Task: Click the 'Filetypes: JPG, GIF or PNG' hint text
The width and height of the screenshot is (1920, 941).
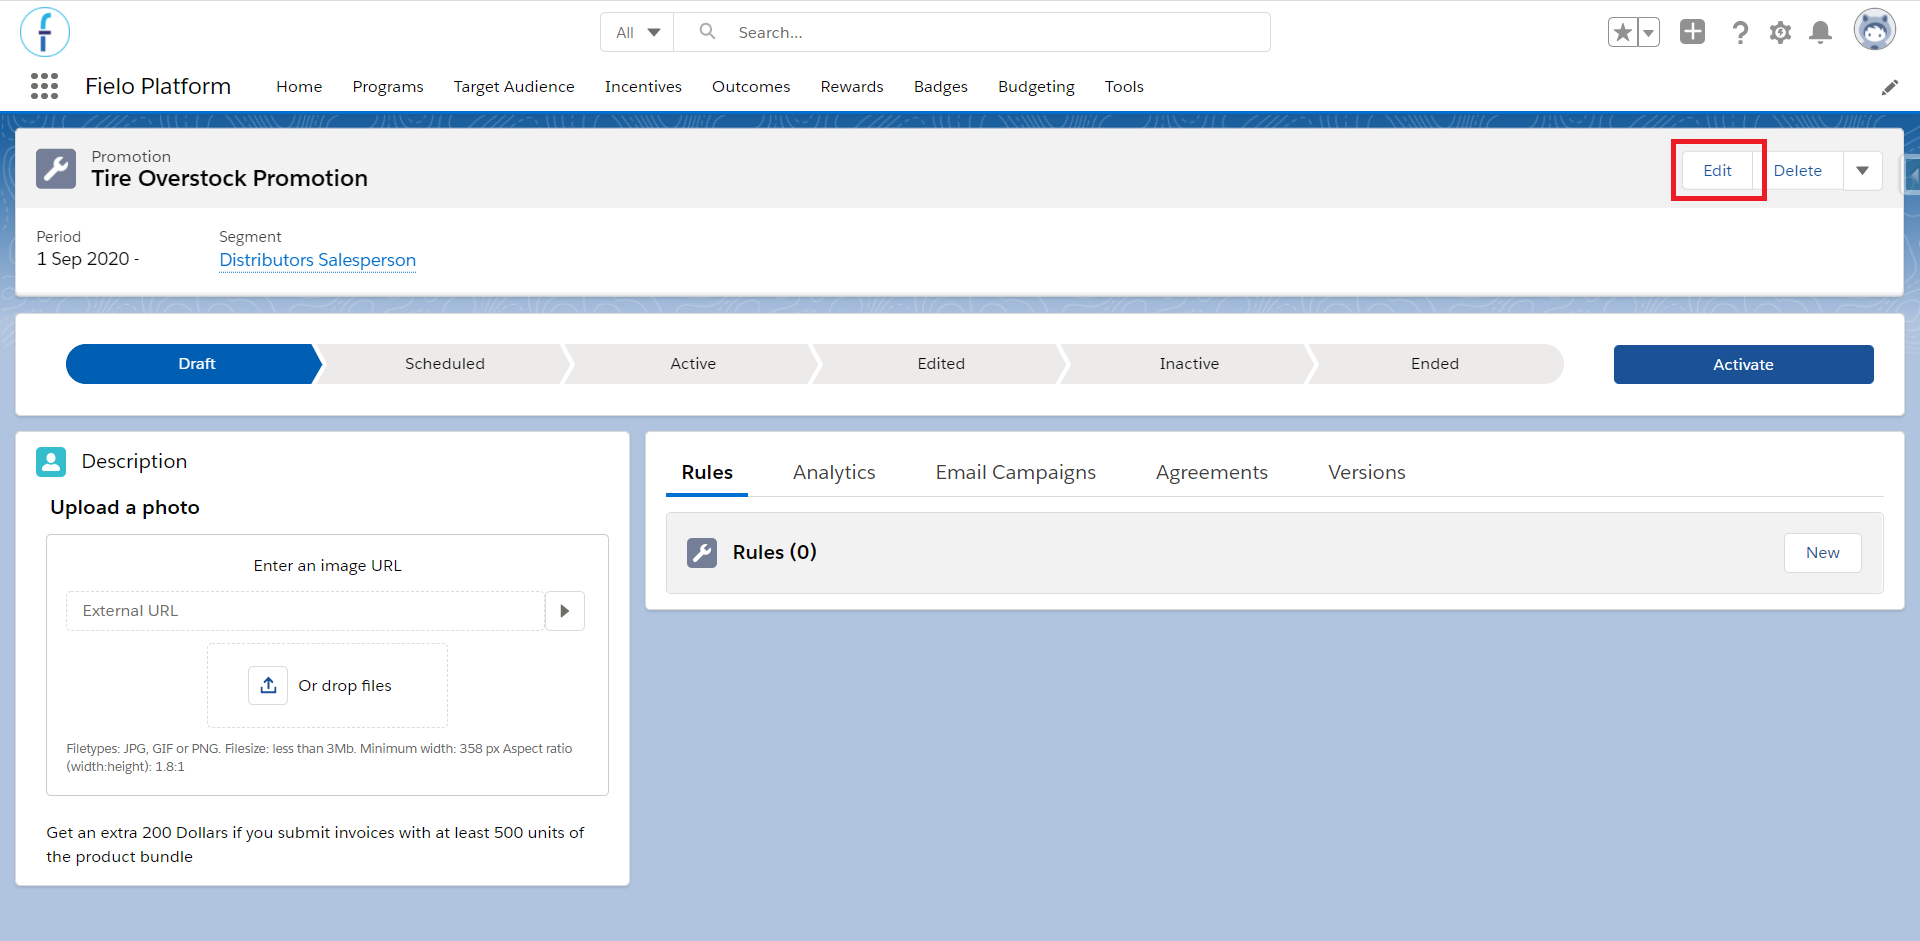Action: pos(319,757)
